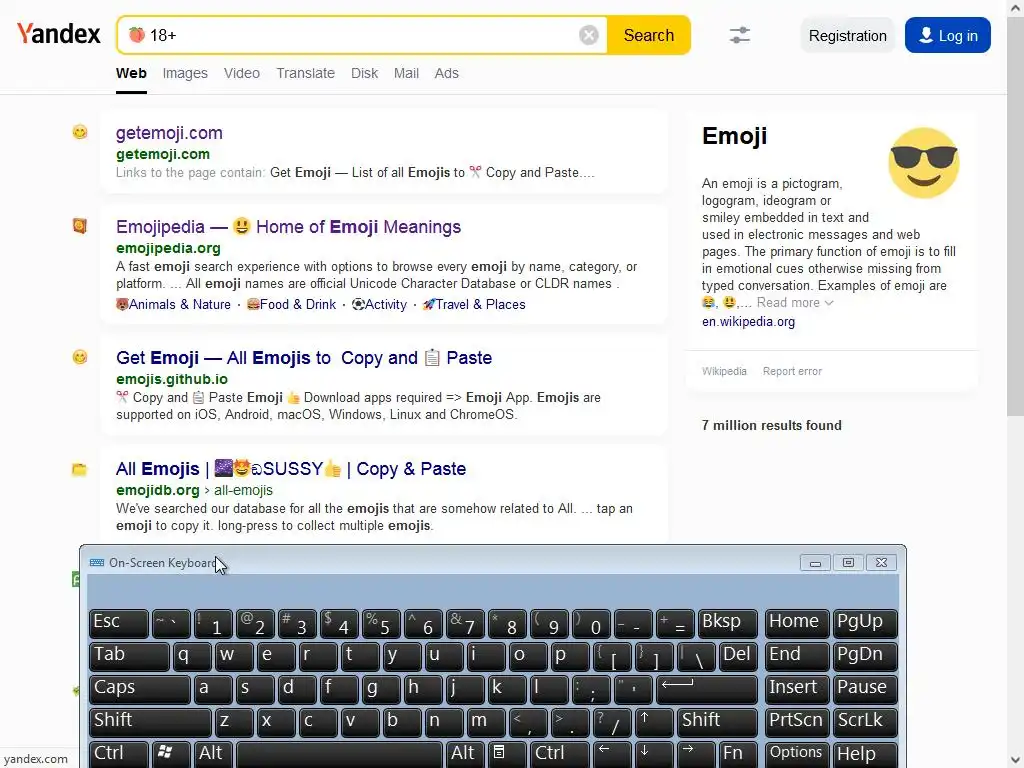Image resolution: width=1024 pixels, height=768 pixels.
Task: Select the Web tab
Action: pos(131,73)
